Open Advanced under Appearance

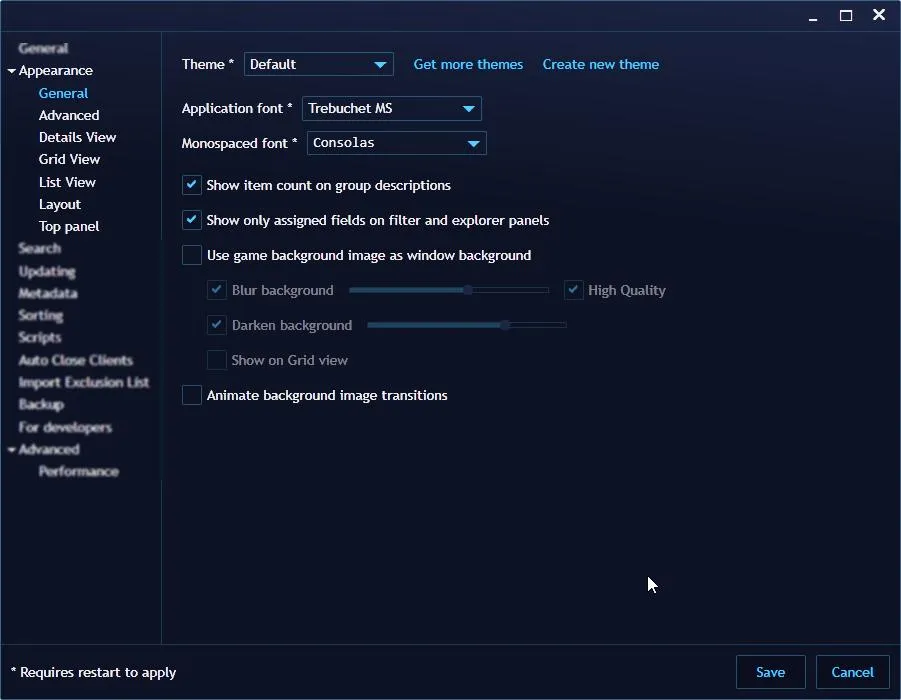pyautogui.click(x=69, y=116)
